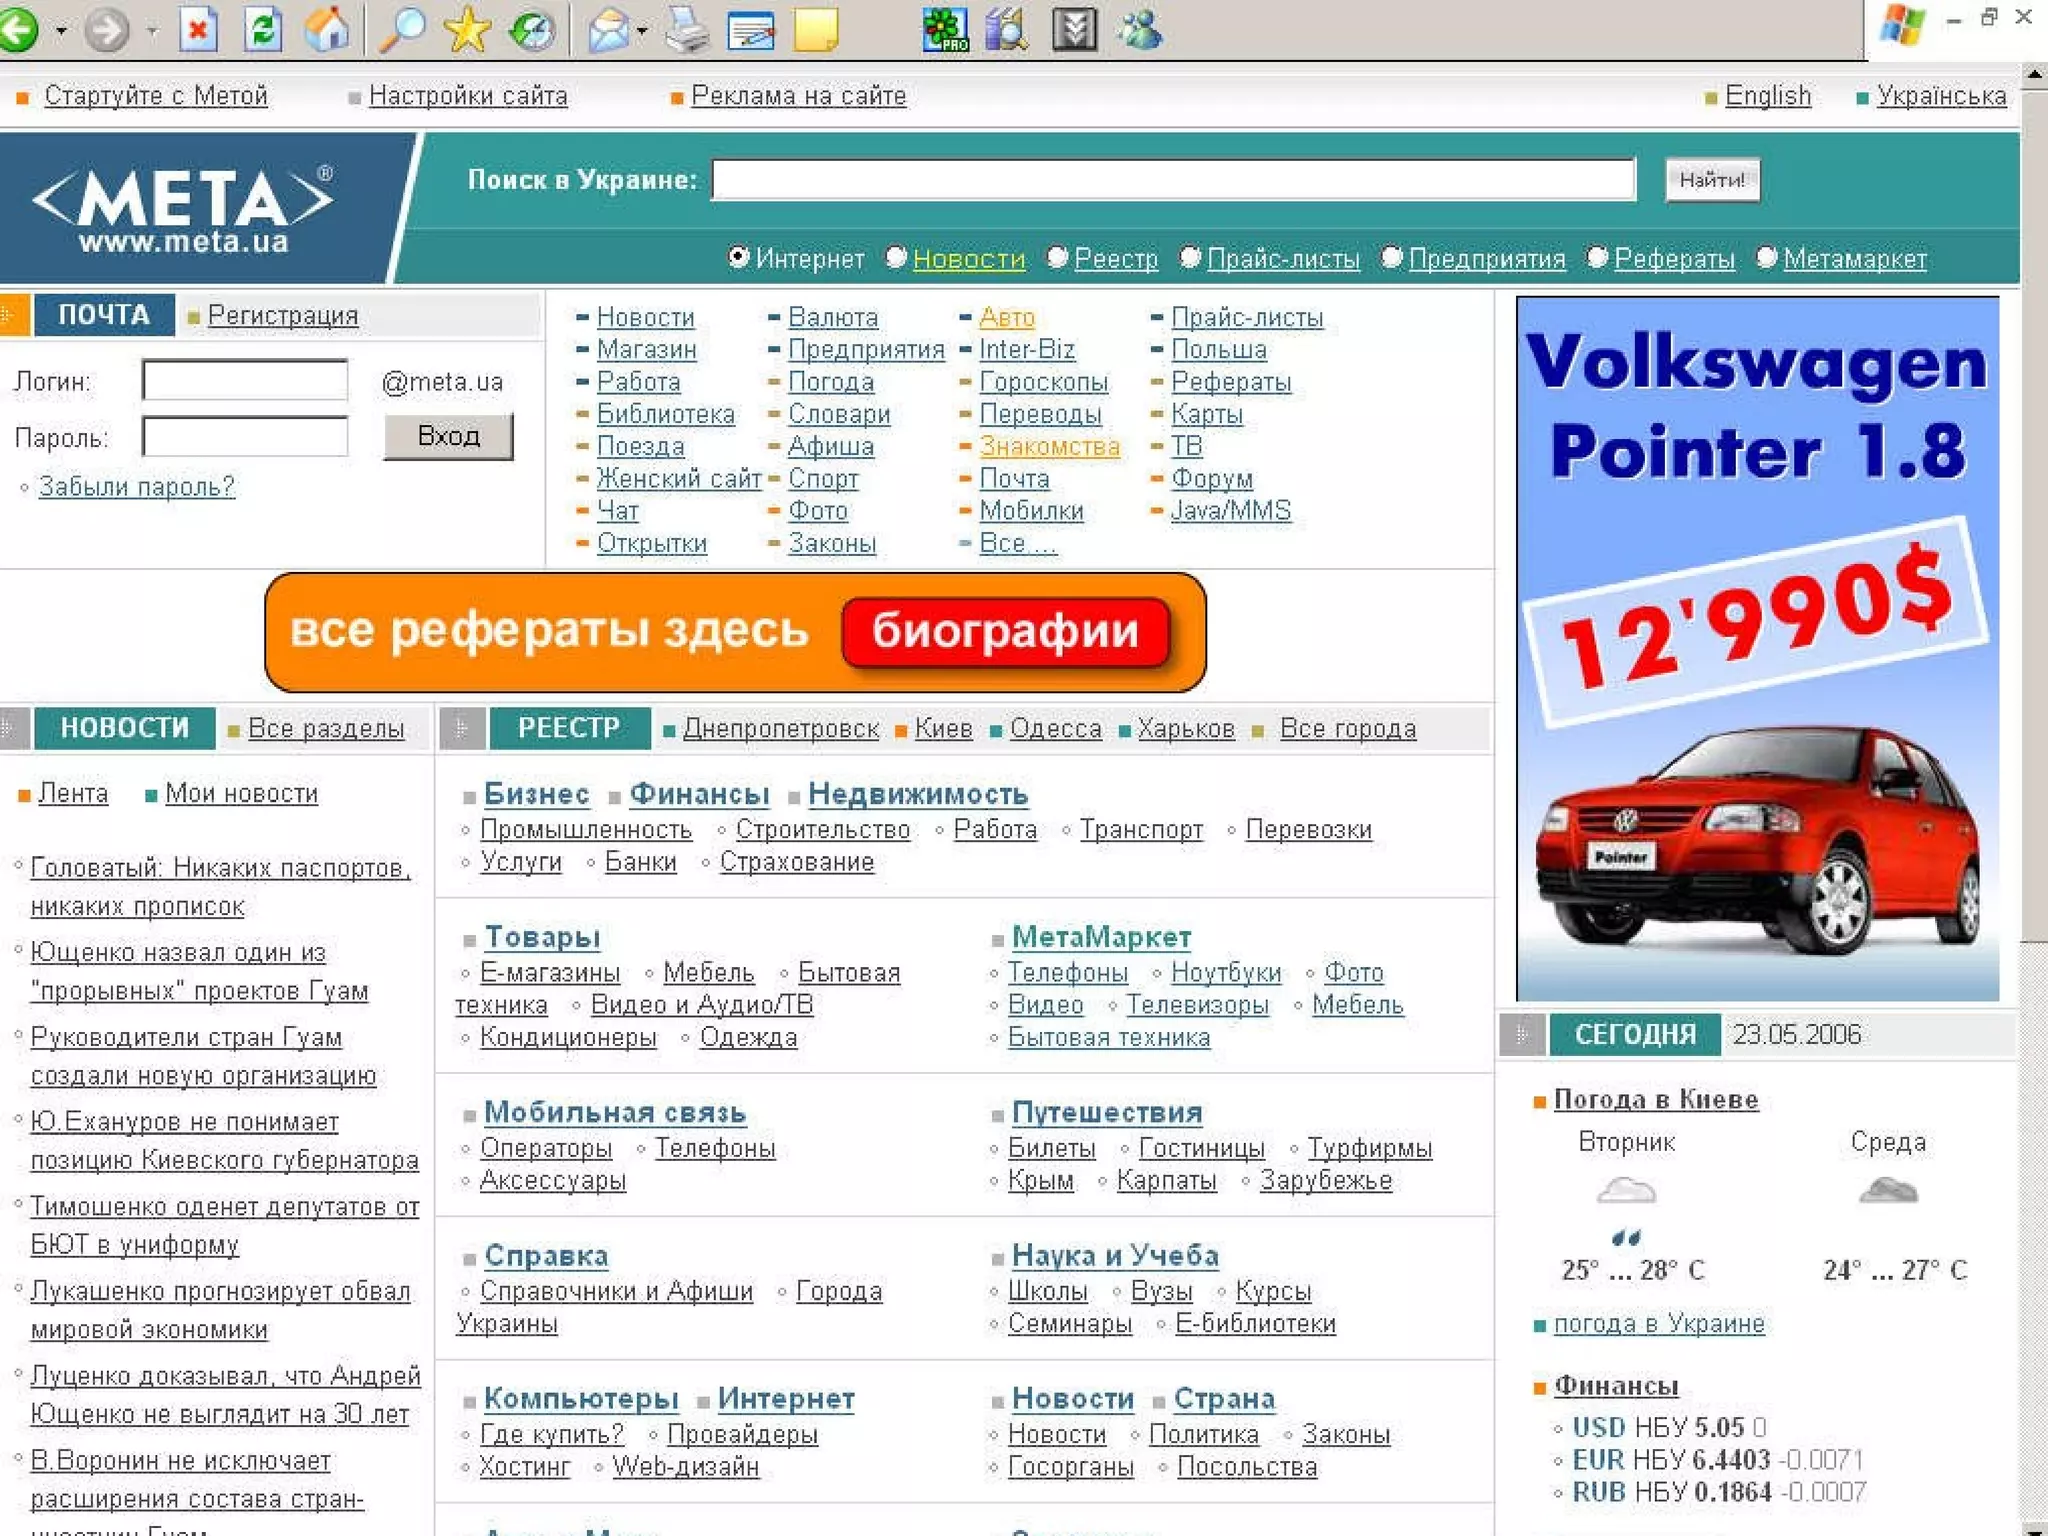Open the Back button history dropdown arrow

pos(61,31)
